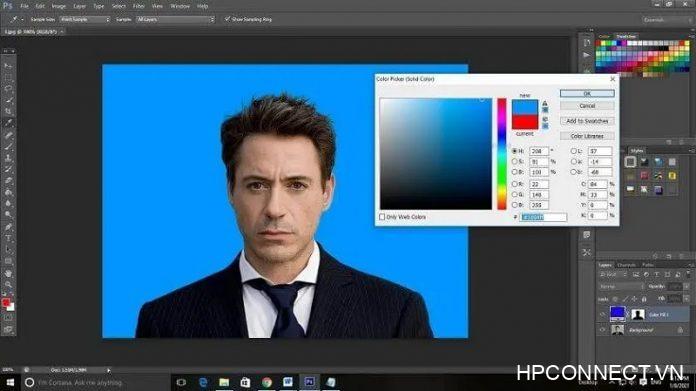Select the Pen tool
Viewport: 696px width, 391px height.
click(8, 227)
